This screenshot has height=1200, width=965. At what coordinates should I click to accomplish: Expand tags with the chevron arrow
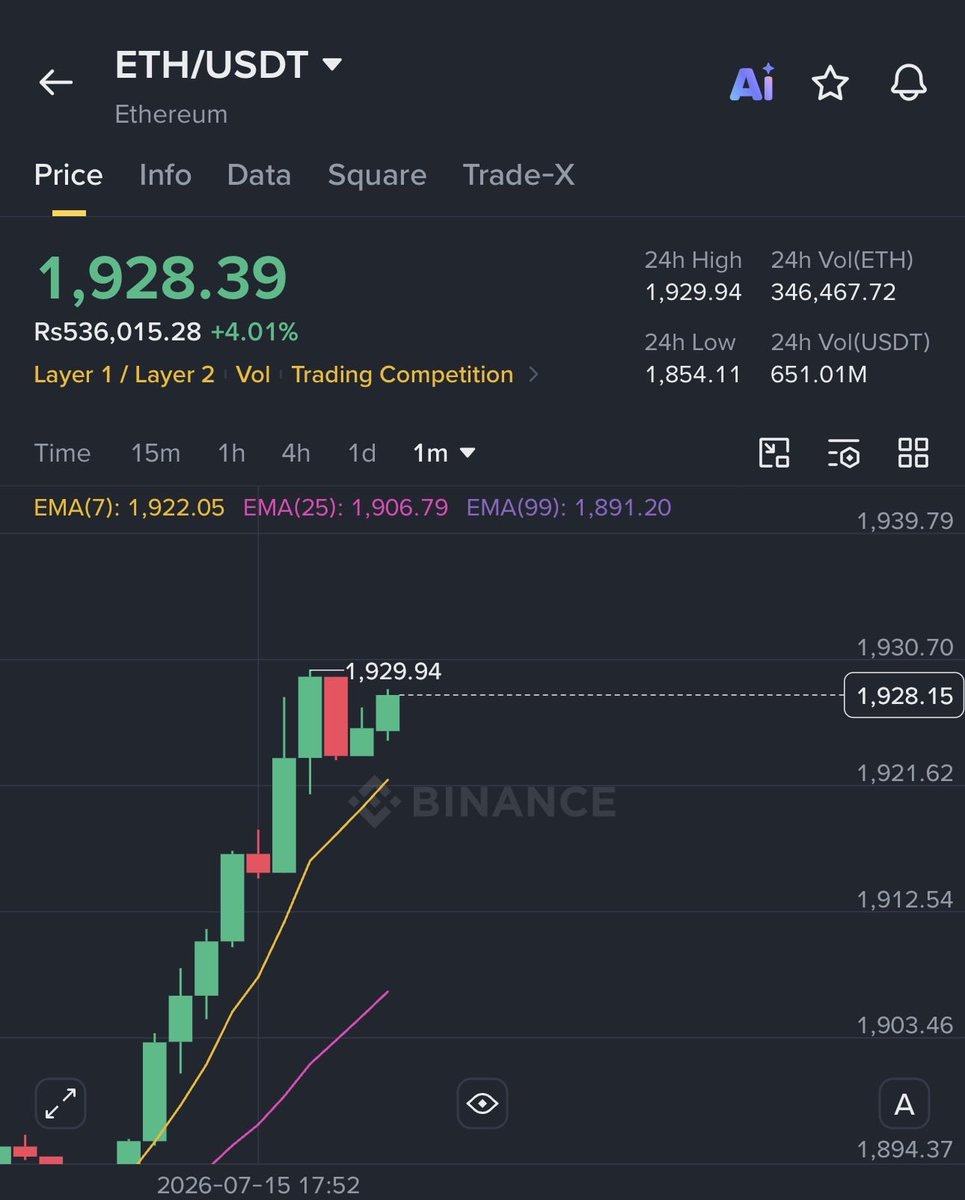(x=533, y=375)
